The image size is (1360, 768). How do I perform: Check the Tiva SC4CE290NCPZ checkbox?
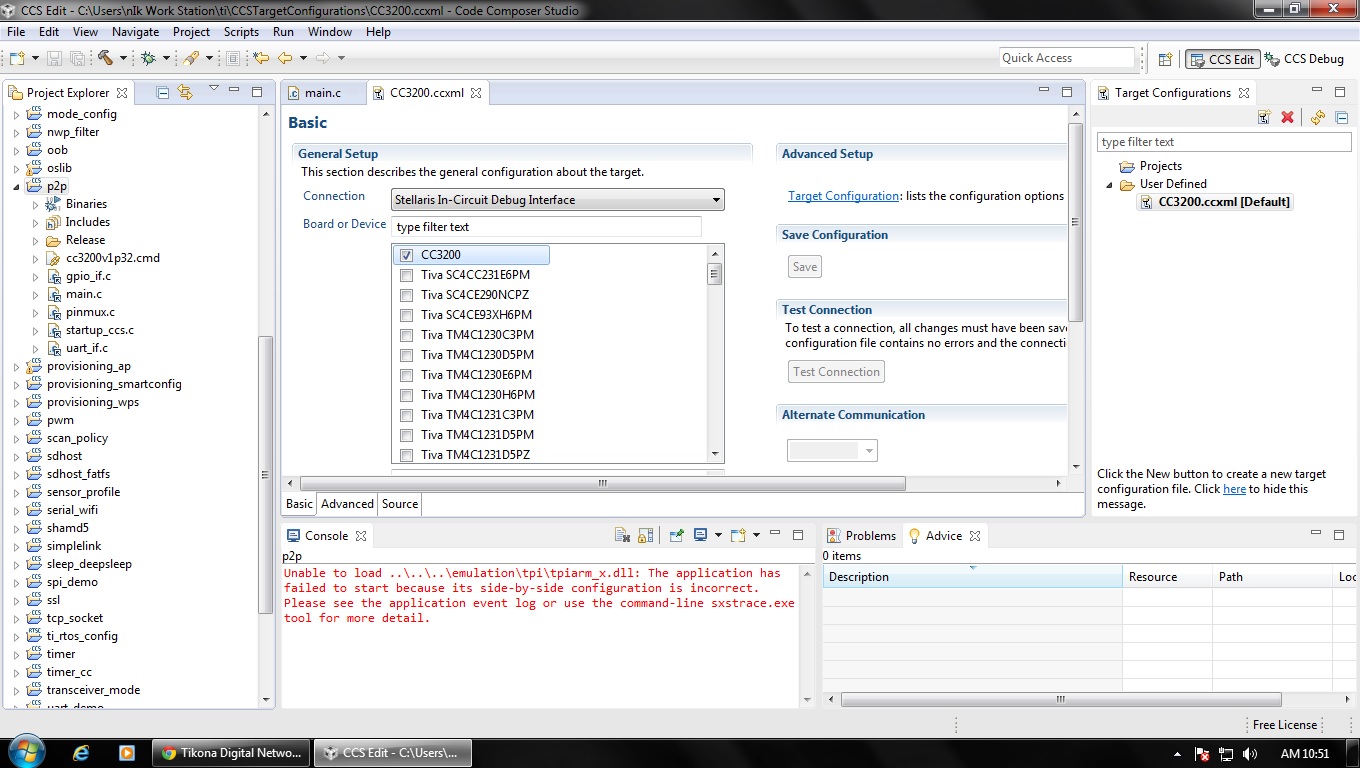pos(406,295)
